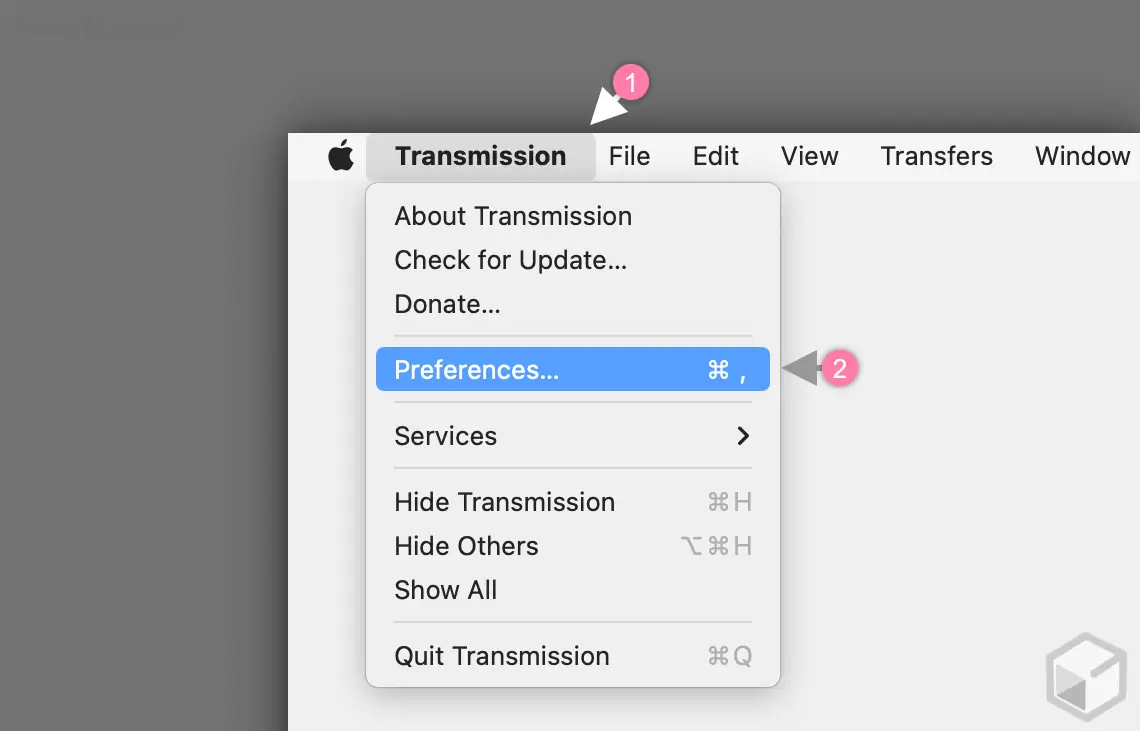Open the File menu
The width and height of the screenshot is (1140, 731).
(x=629, y=156)
